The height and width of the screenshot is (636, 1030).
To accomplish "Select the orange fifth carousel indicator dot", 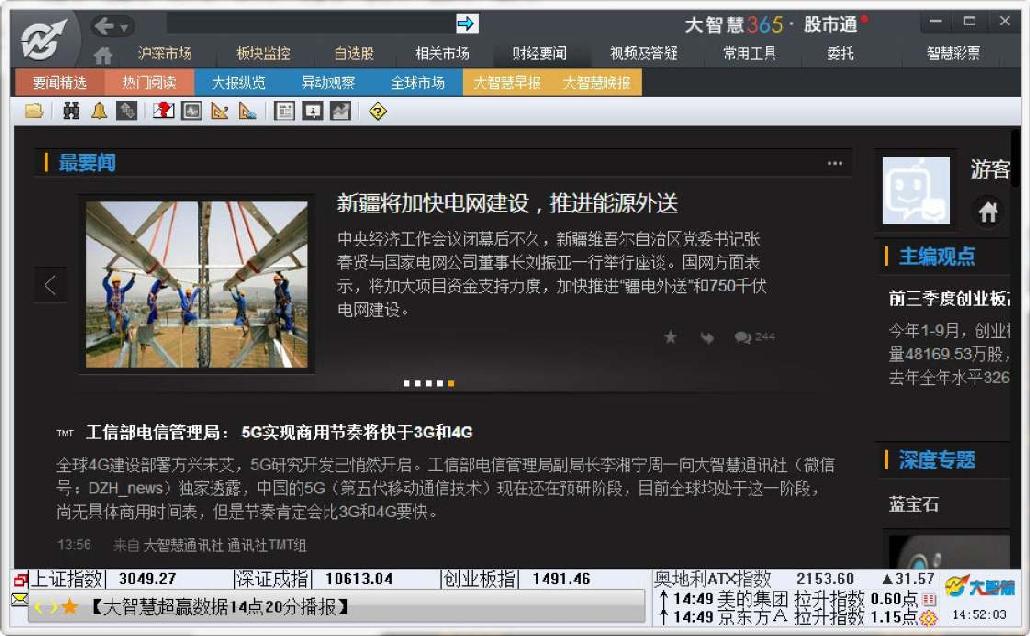I will 451,383.
